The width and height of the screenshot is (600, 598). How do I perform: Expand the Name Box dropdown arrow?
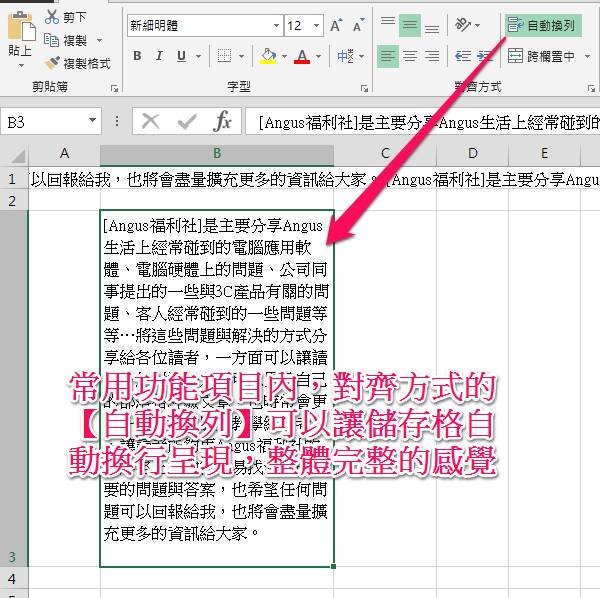pos(92,121)
